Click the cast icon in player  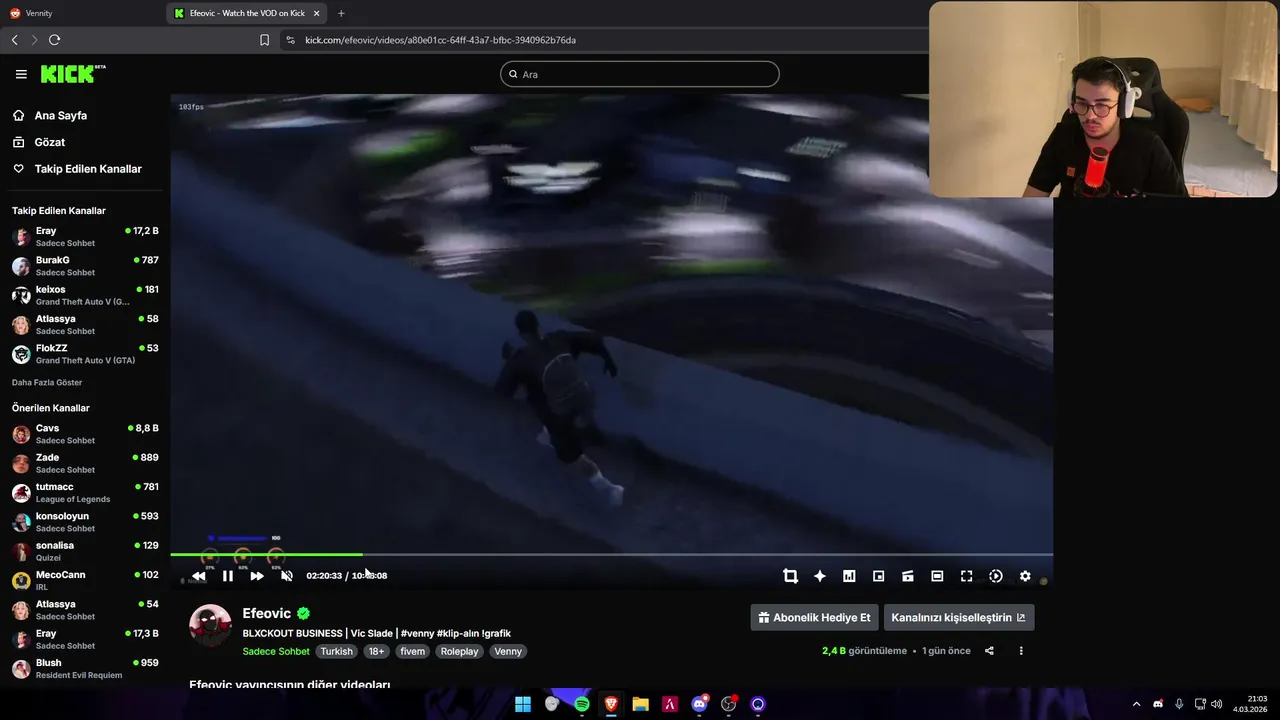coord(908,576)
